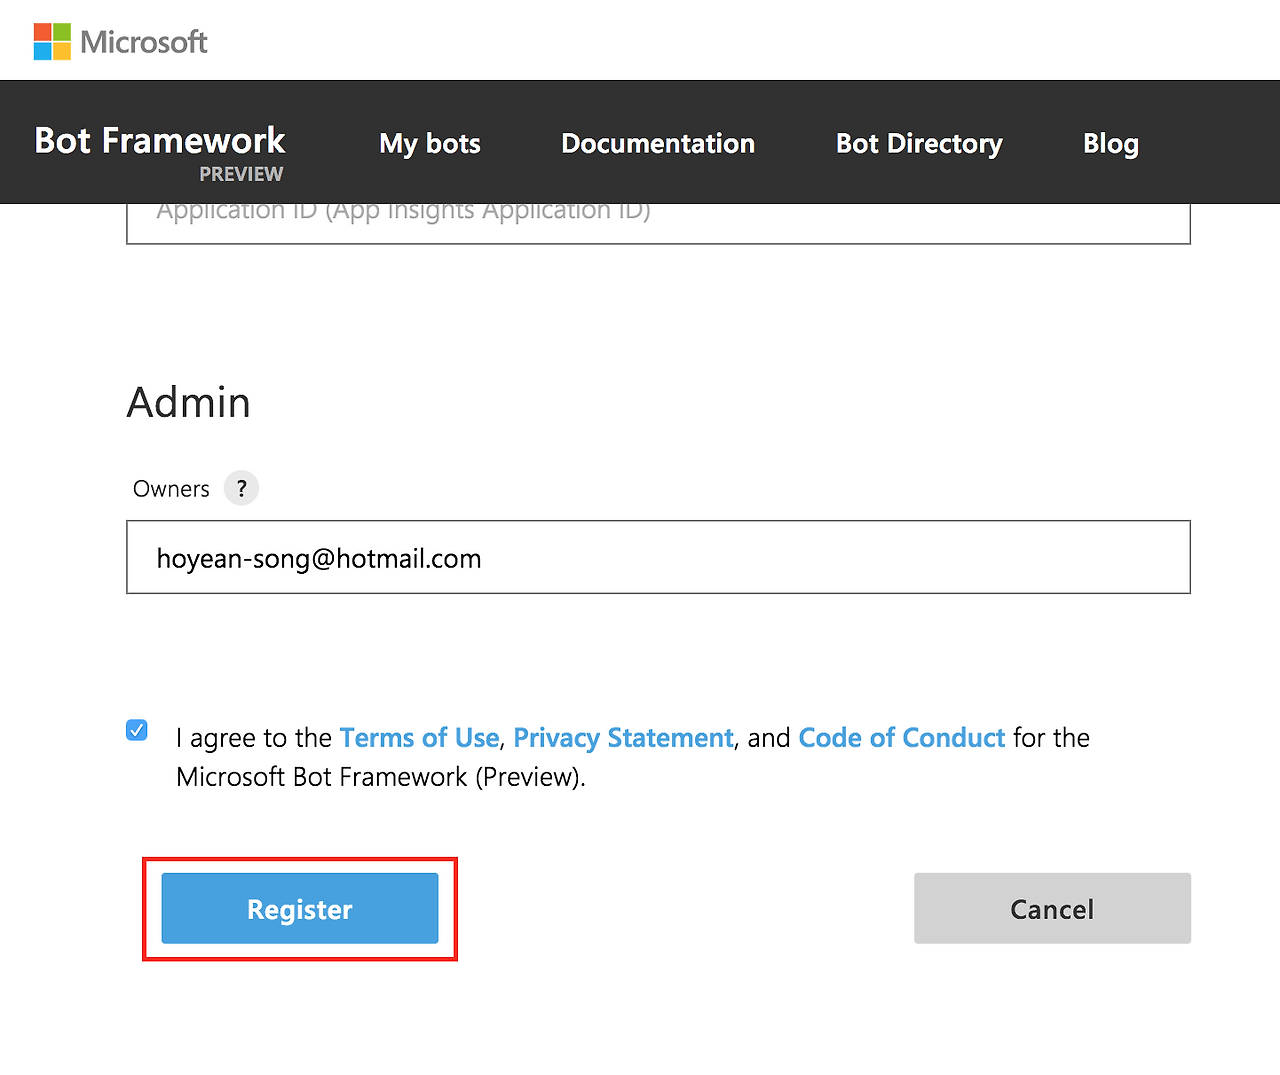Image resolution: width=1280 pixels, height=1075 pixels.
Task: Click the Admin section heading
Action: (189, 402)
